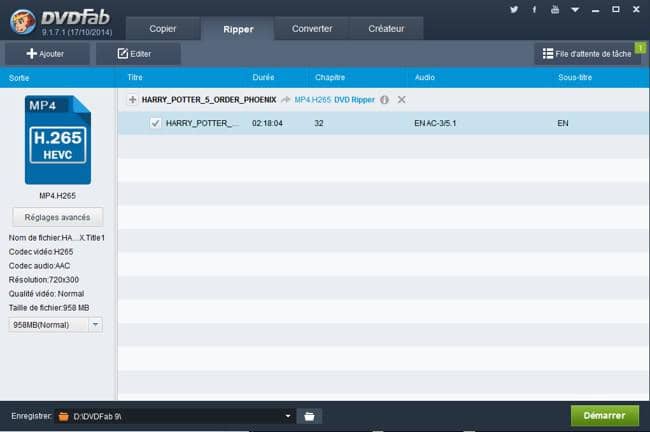Switch to the Converter tab
This screenshot has width=650, height=432.
pyautogui.click(x=312, y=28)
